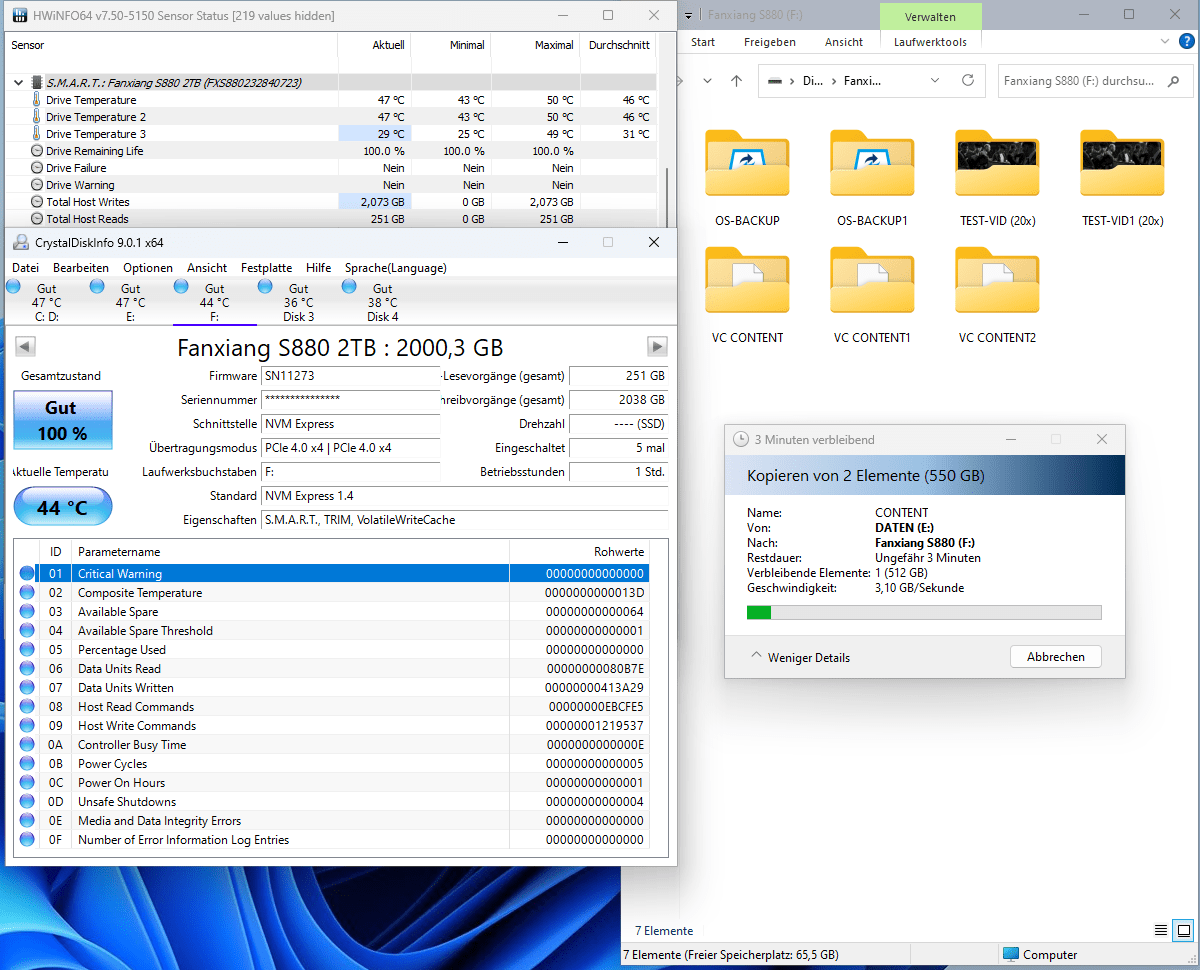This screenshot has height=970, width=1200.
Task: Open the Sprache(Language) menu
Action: coord(396,268)
